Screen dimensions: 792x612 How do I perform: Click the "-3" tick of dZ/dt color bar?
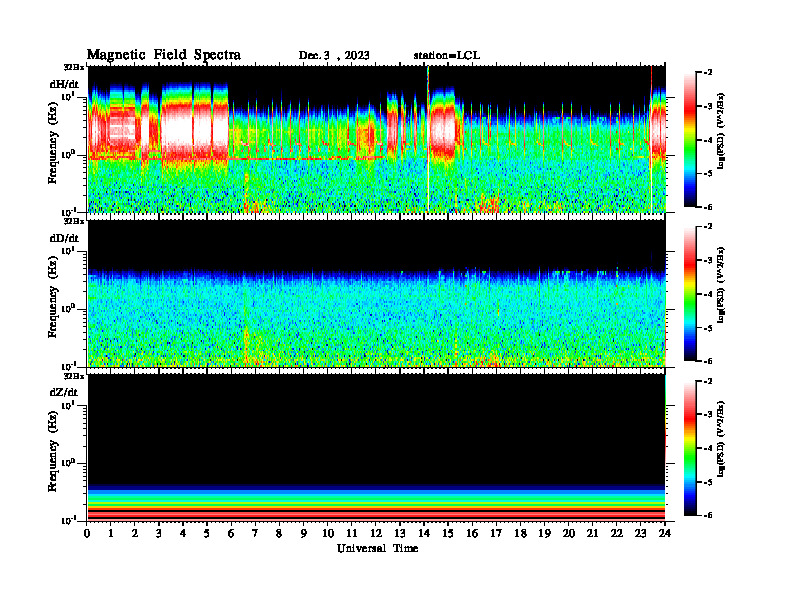708,415
